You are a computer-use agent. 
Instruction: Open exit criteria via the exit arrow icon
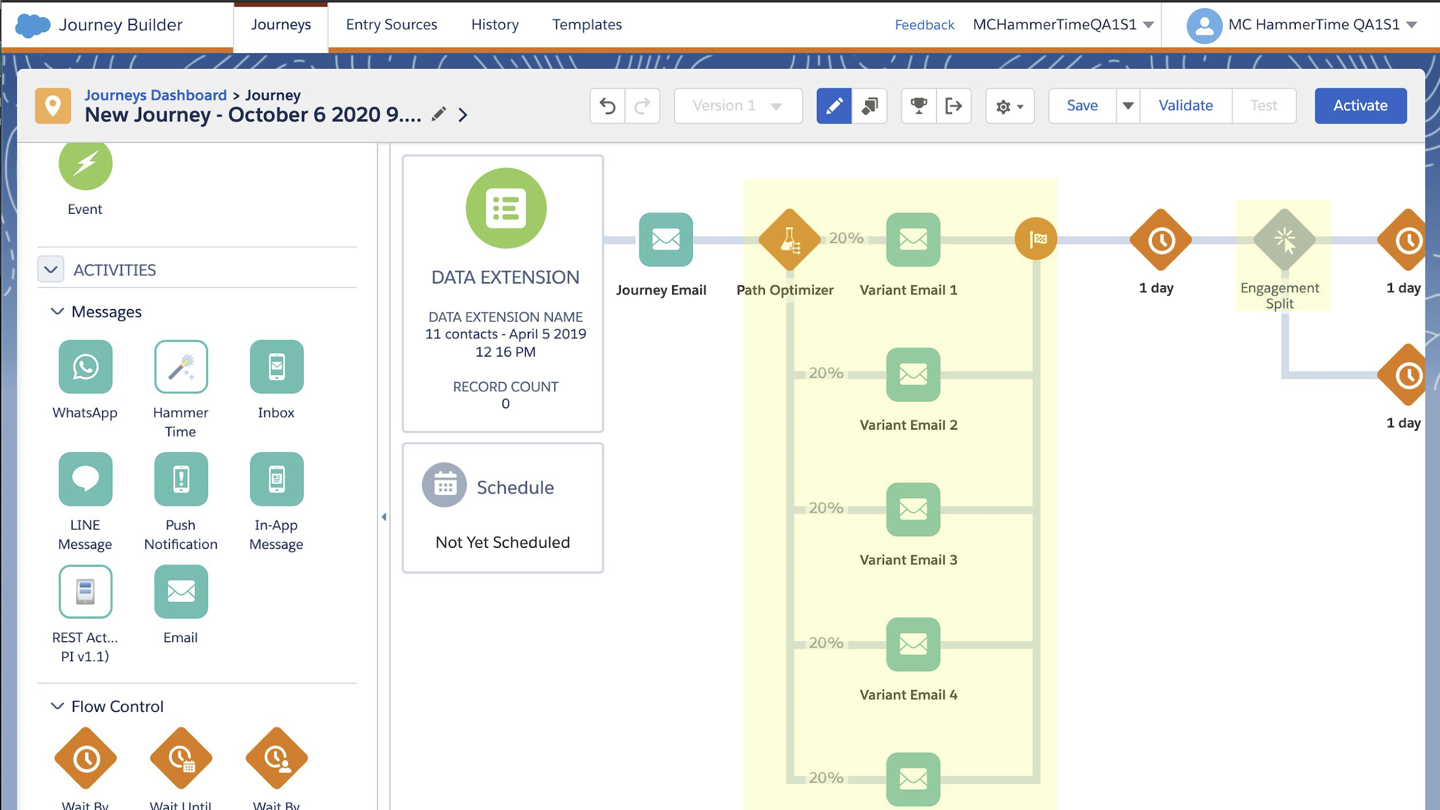(x=954, y=106)
